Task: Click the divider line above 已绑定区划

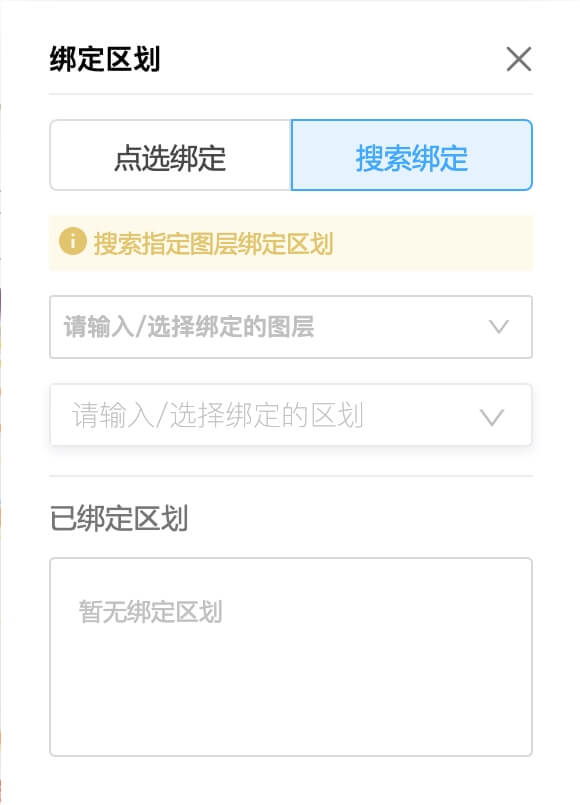Action: (291, 476)
